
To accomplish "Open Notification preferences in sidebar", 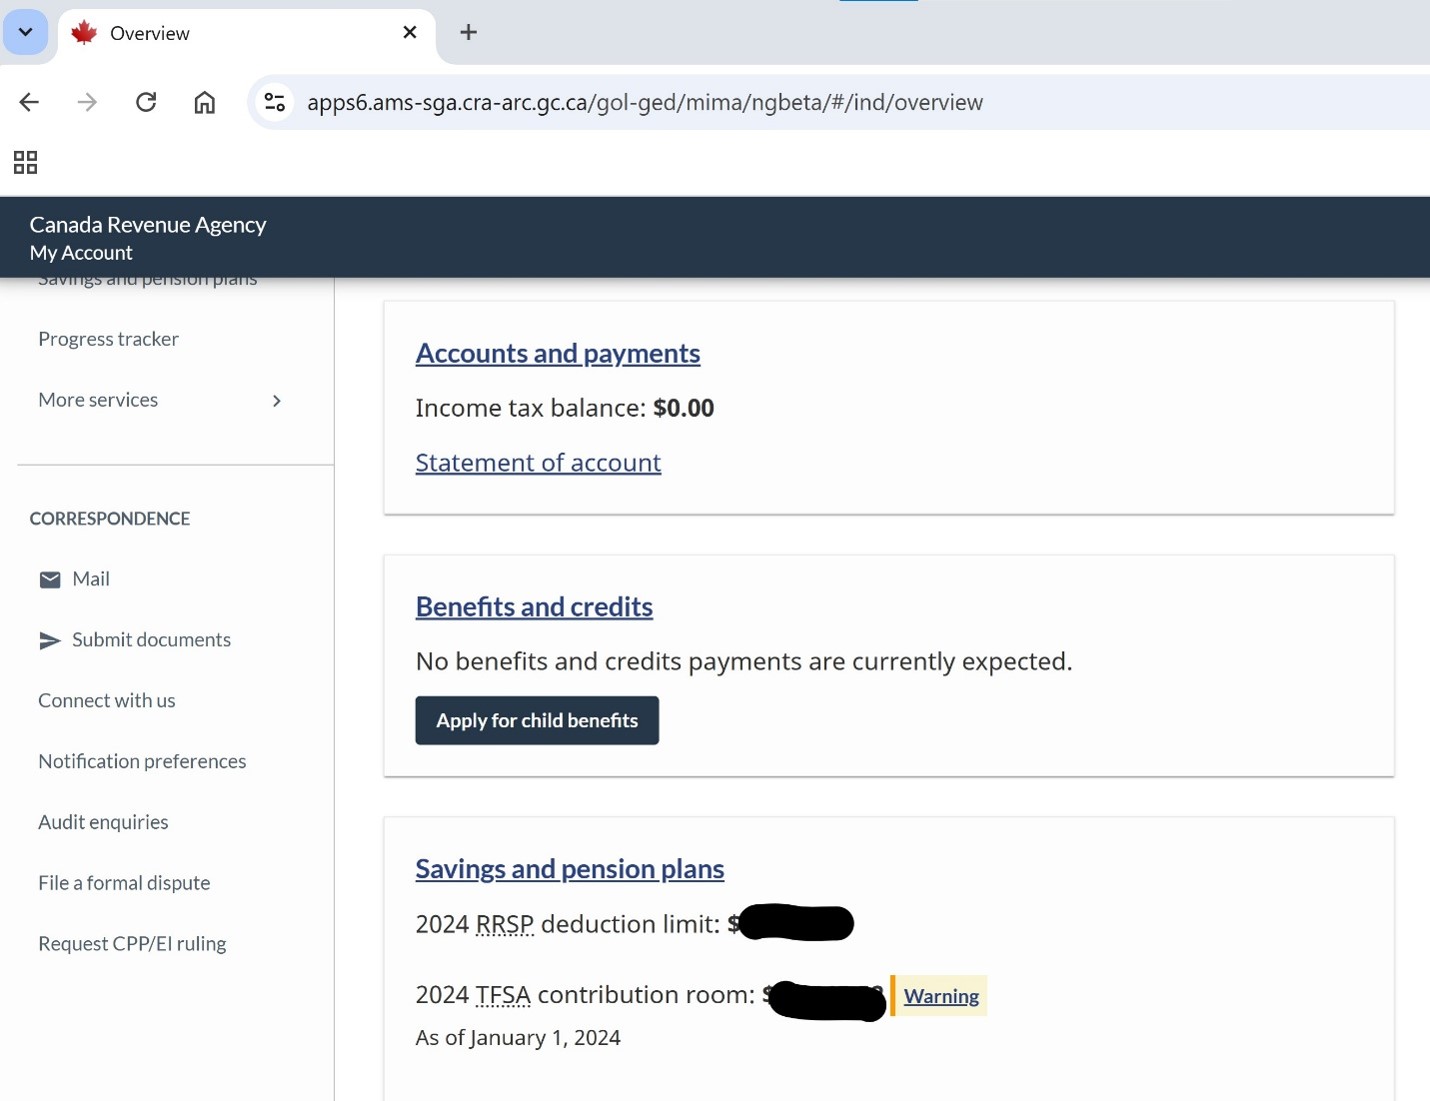I will (142, 762).
